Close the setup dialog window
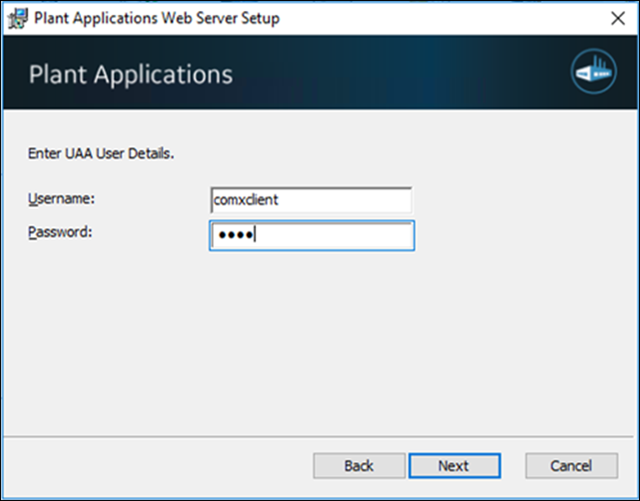 [618, 18]
